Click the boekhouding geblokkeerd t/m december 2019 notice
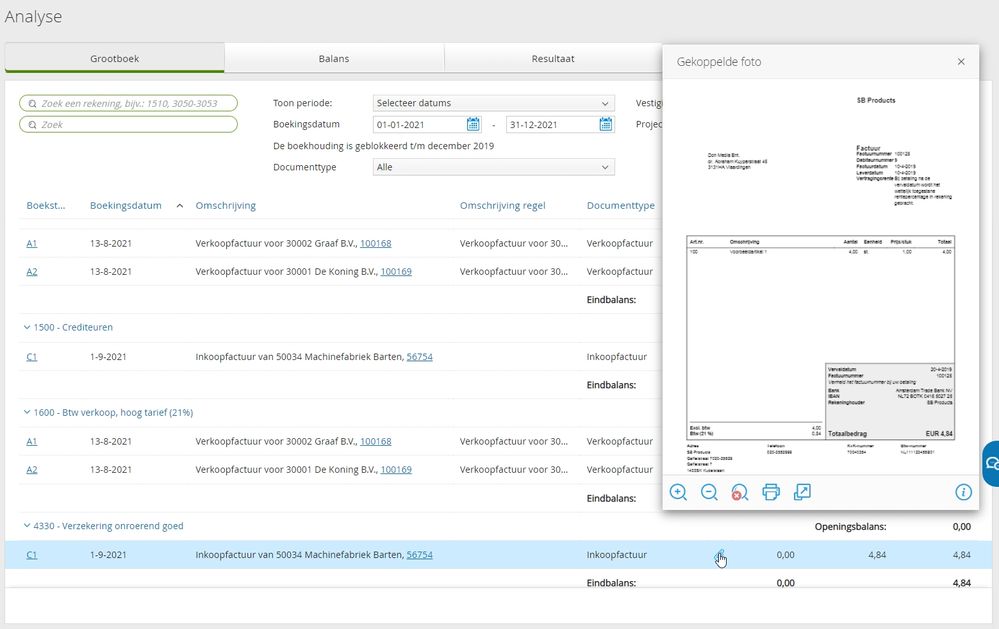 pyautogui.click(x=384, y=146)
